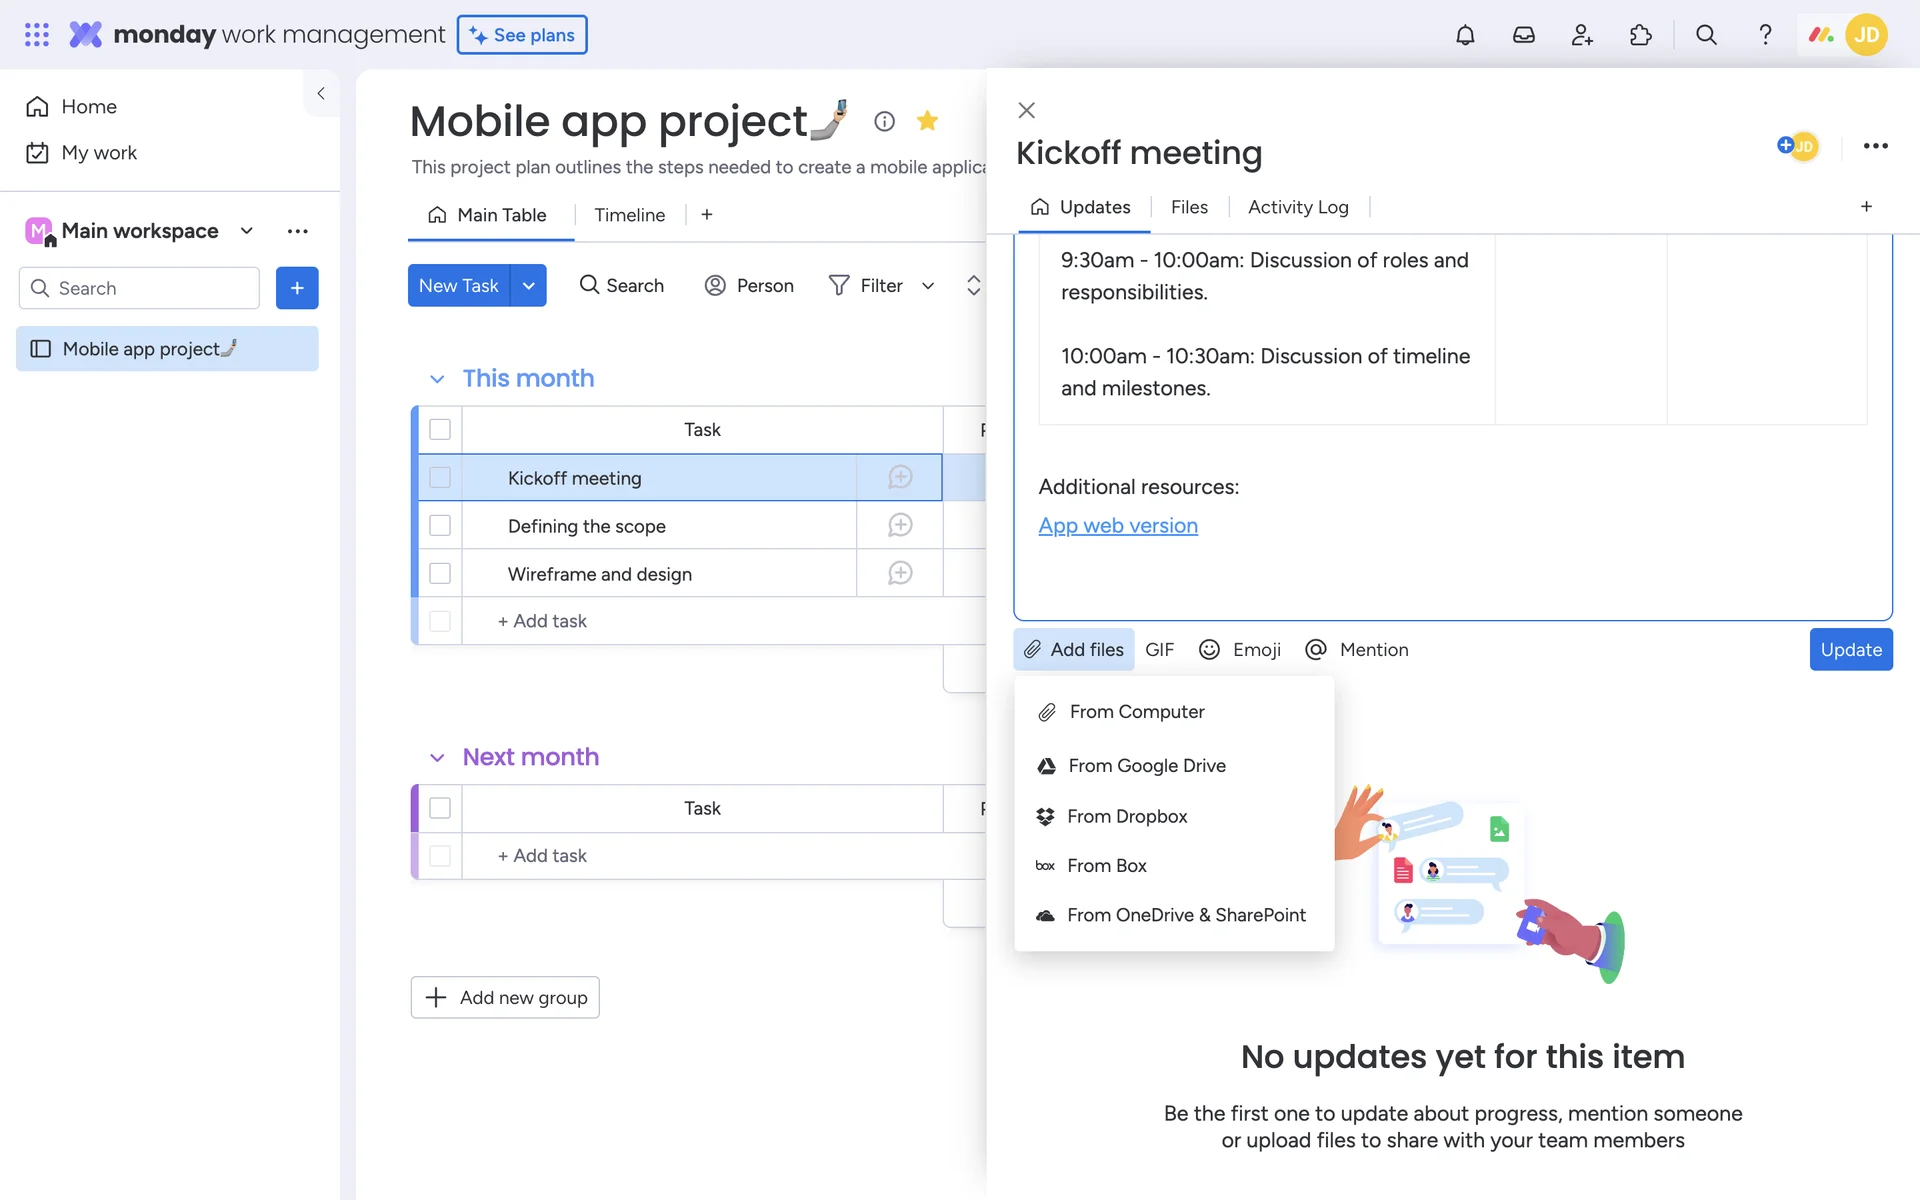Screen dimensions: 1920x1200
Task: Click the blue Update button
Action: point(1850,650)
